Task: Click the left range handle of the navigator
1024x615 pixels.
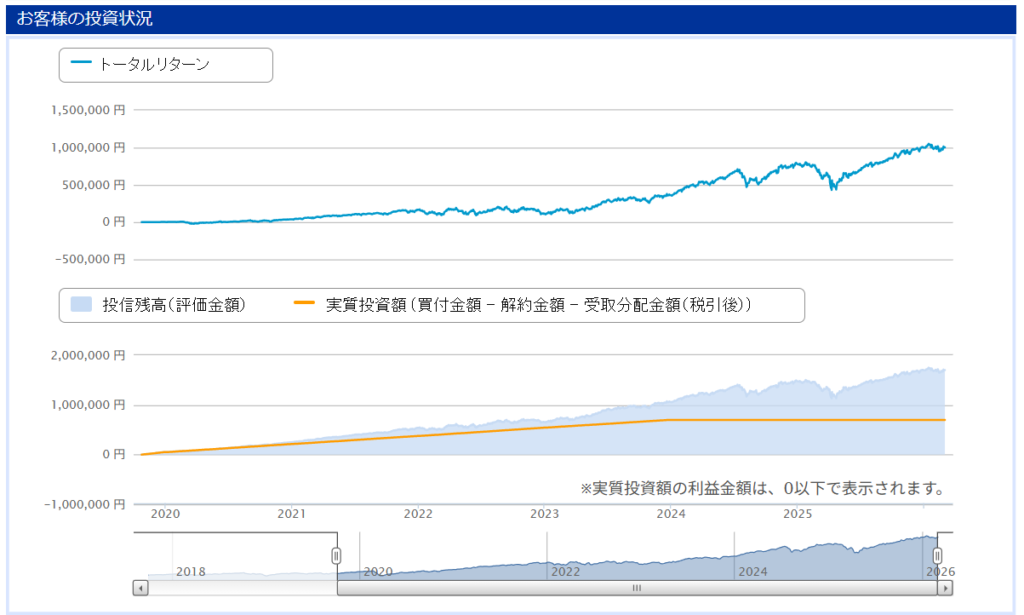Action: coord(337,555)
